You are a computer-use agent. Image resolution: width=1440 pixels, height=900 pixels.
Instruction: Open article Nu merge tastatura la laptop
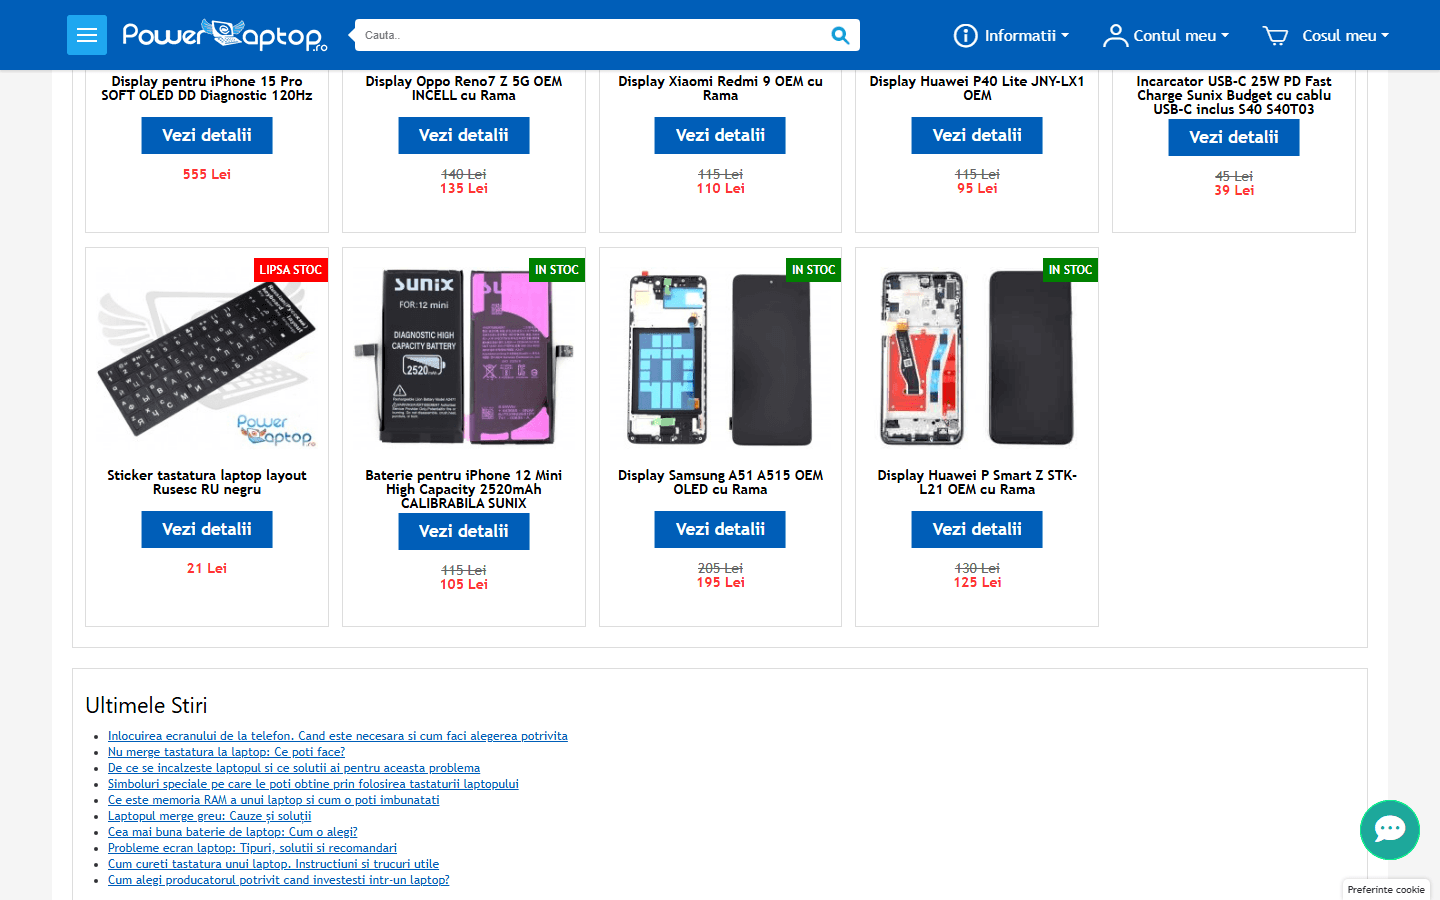pos(226,752)
